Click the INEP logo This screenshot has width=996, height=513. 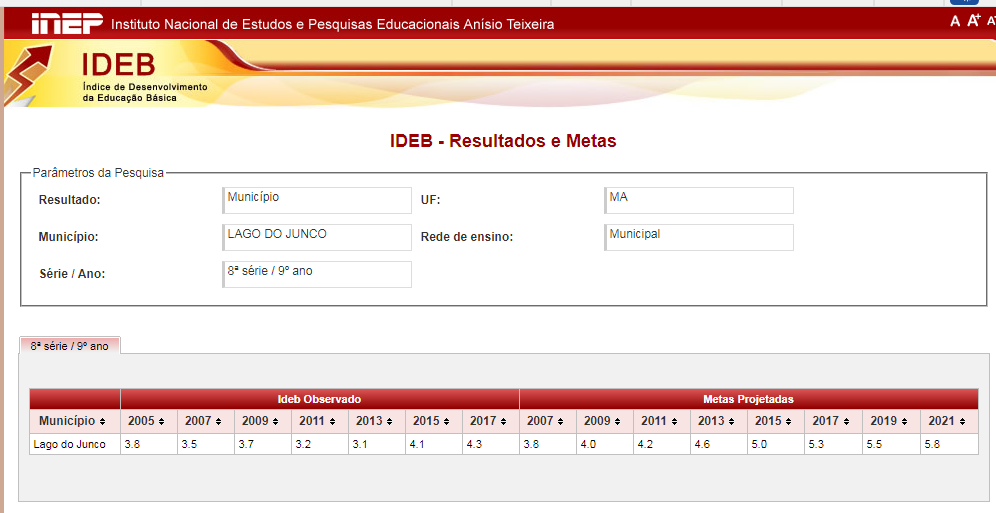point(67,23)
